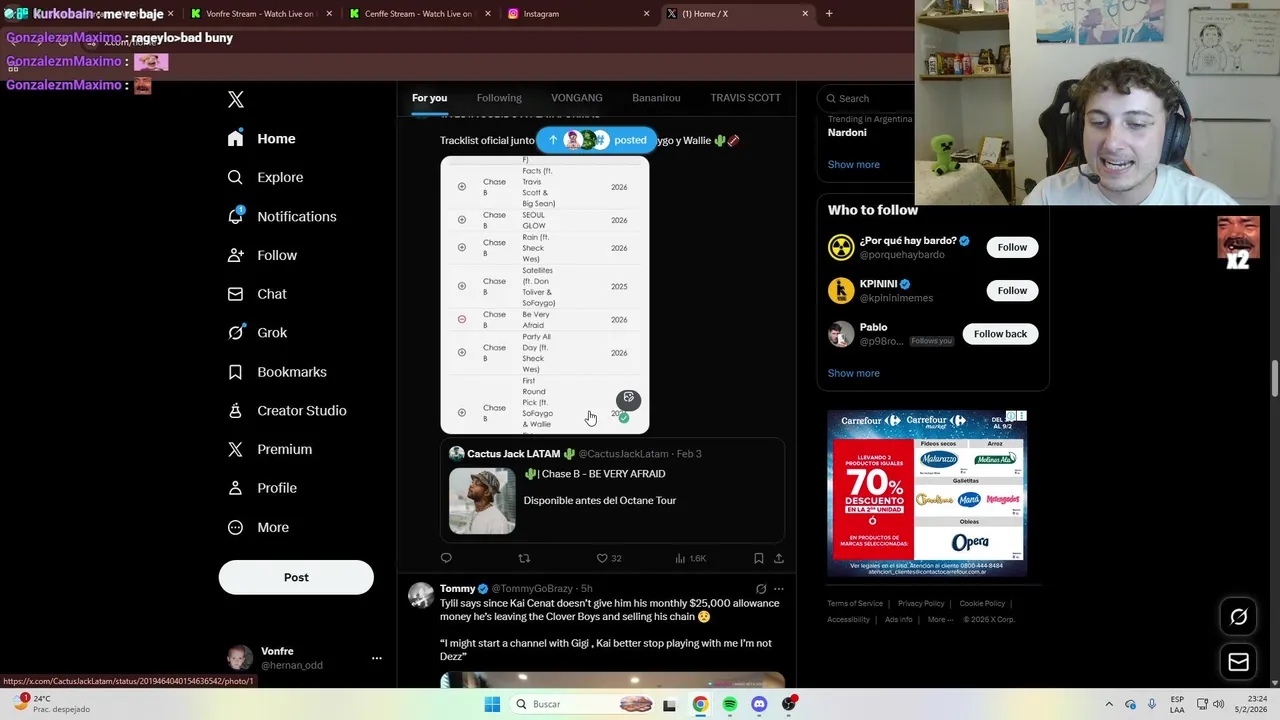
Task: Follow back Pablo
Action: tap(1000, 334)
